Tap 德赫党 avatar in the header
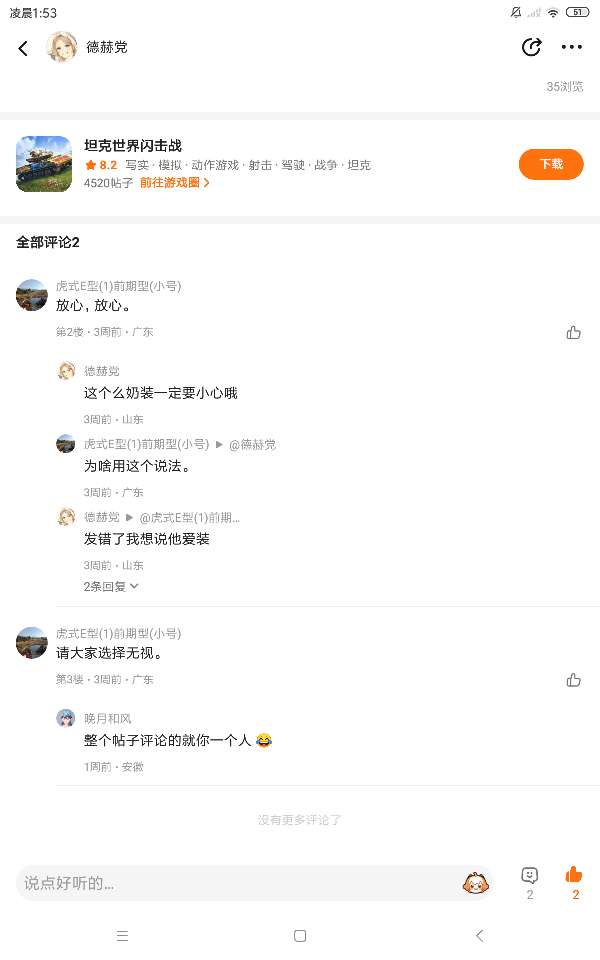Image resolution: width=600 pixels, height=960 pixels. click(x=62, y=47)
